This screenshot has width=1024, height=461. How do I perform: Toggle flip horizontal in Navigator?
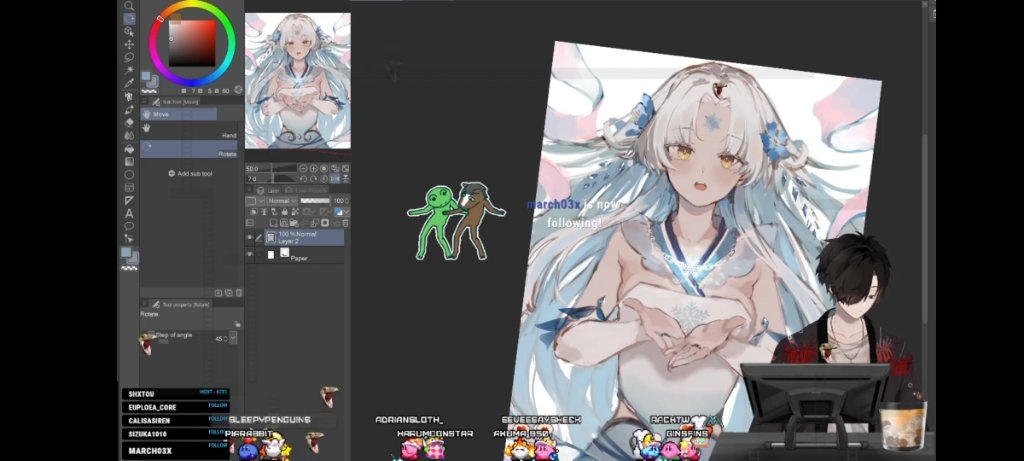(334, 179)
